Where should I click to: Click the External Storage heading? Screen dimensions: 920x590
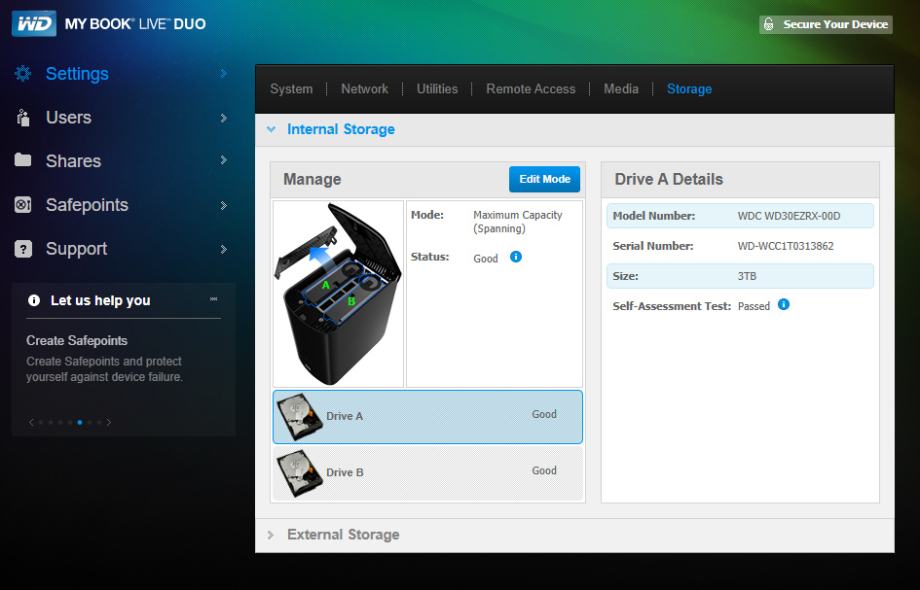coord(343,535)
